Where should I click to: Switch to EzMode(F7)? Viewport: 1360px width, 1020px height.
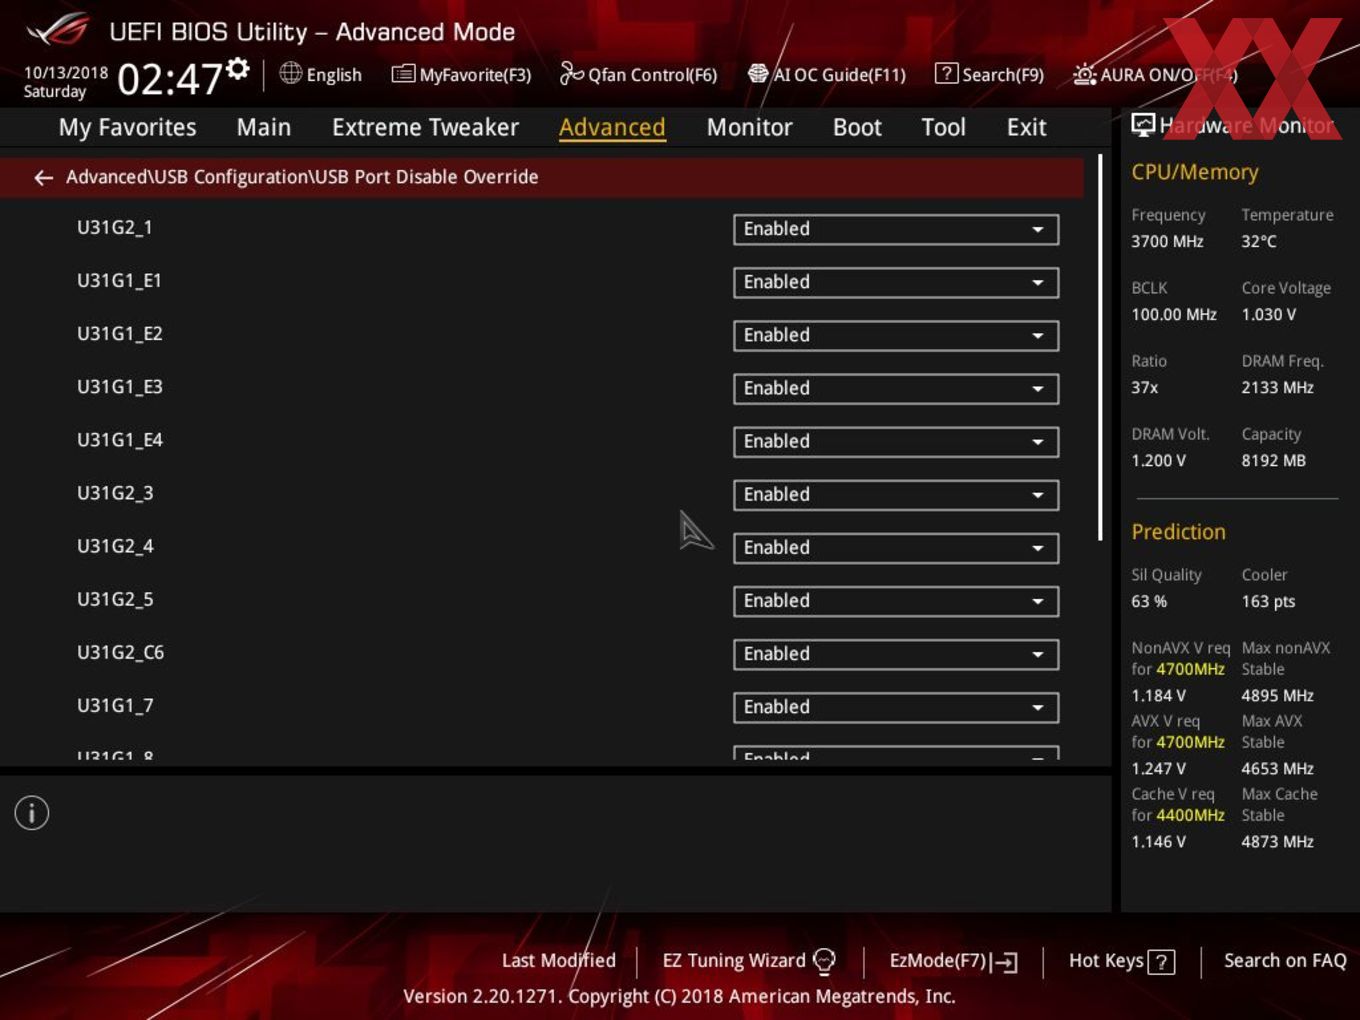[953, 961]
